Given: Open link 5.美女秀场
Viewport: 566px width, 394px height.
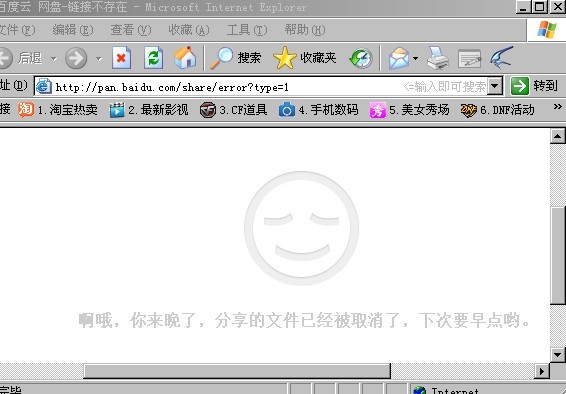Looking at the screenshot, I should [409, 110].
